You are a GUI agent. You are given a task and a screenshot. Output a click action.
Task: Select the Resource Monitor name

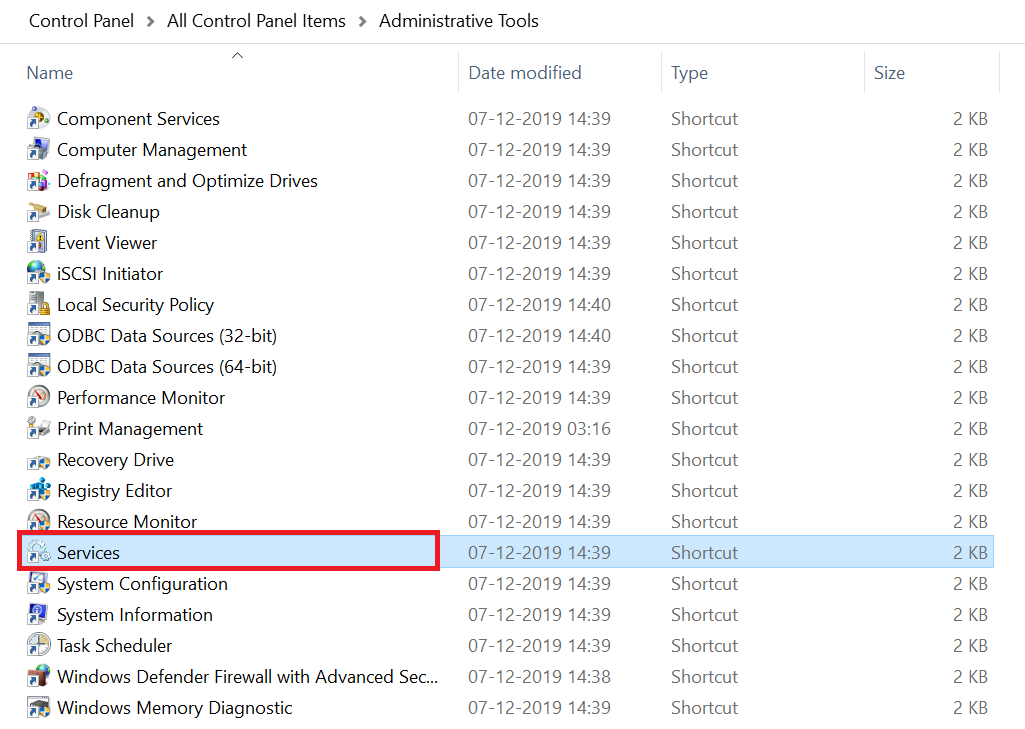tap(127, 522)
